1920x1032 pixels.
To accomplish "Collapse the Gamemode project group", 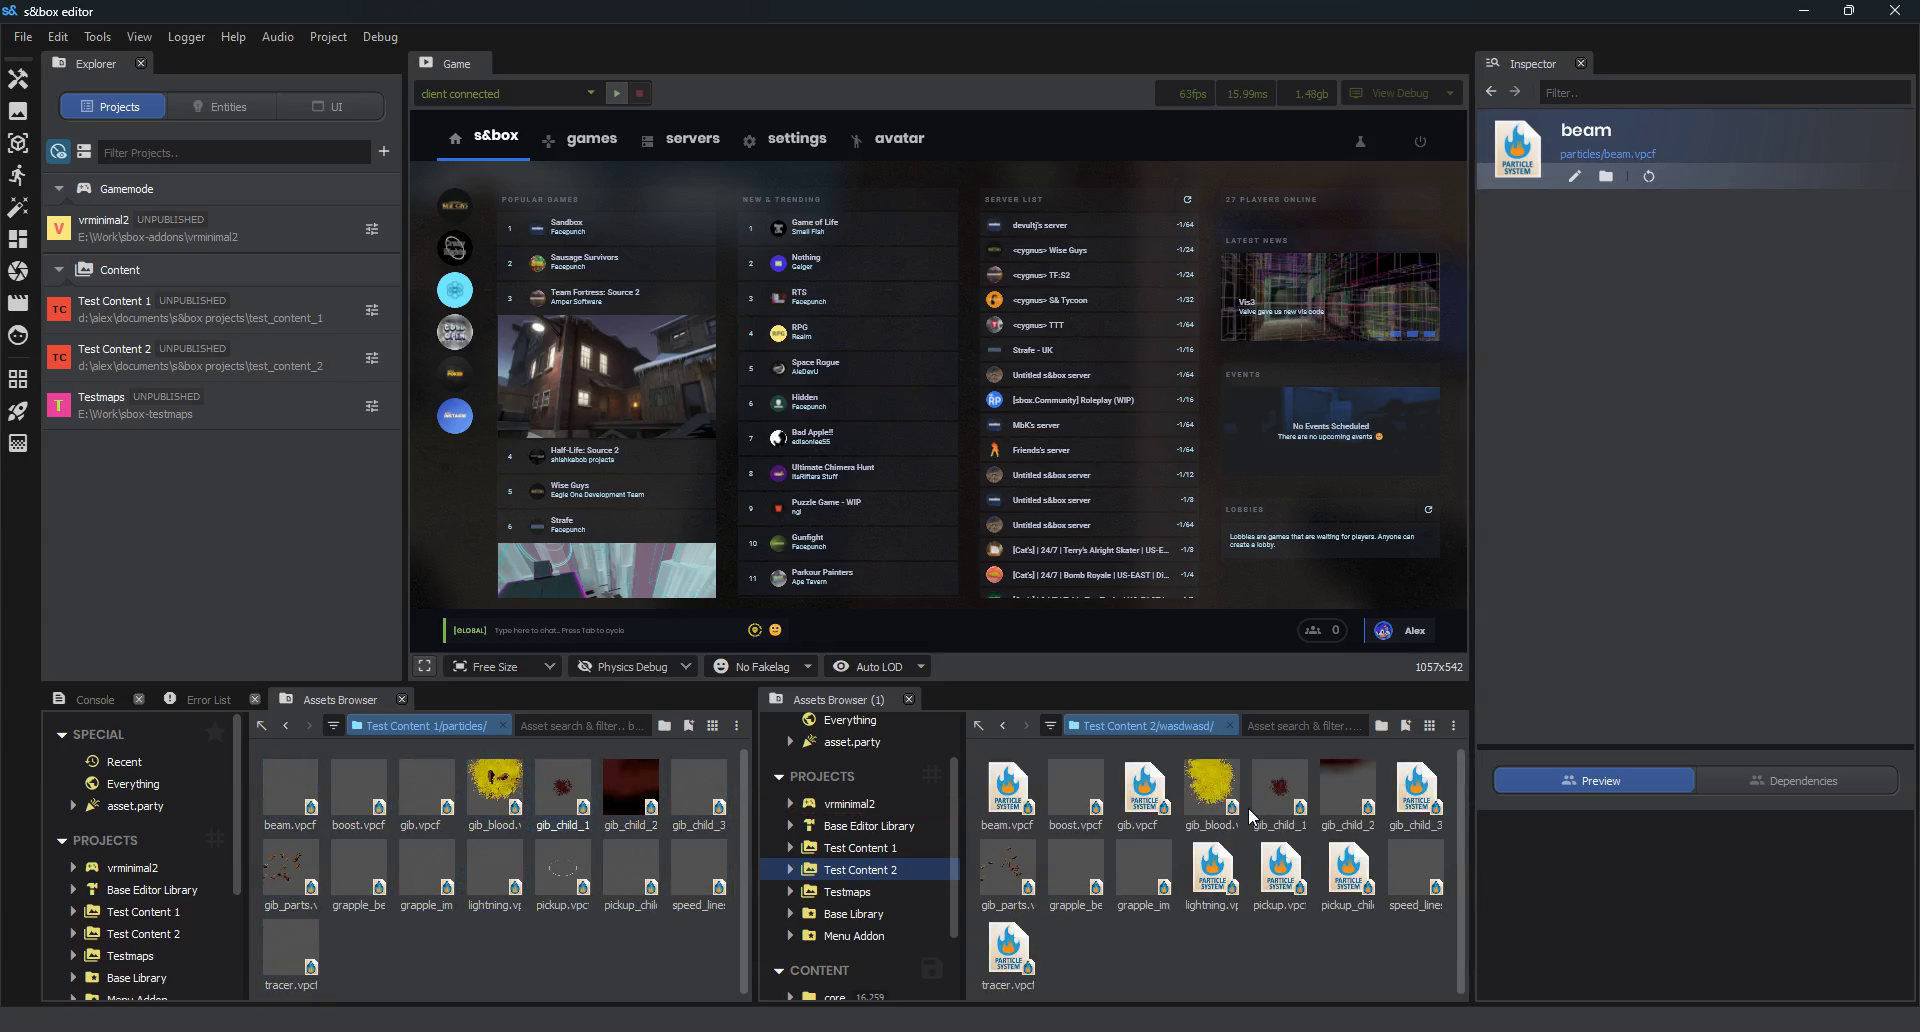I will coord(59,189).
